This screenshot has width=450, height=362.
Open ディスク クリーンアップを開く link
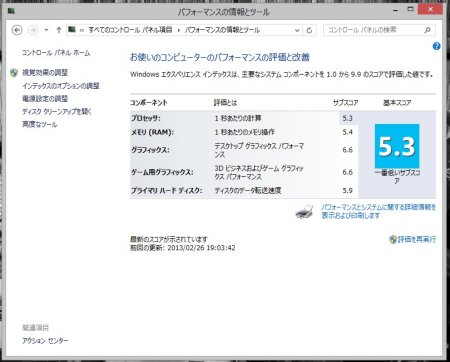pos(56,111)
